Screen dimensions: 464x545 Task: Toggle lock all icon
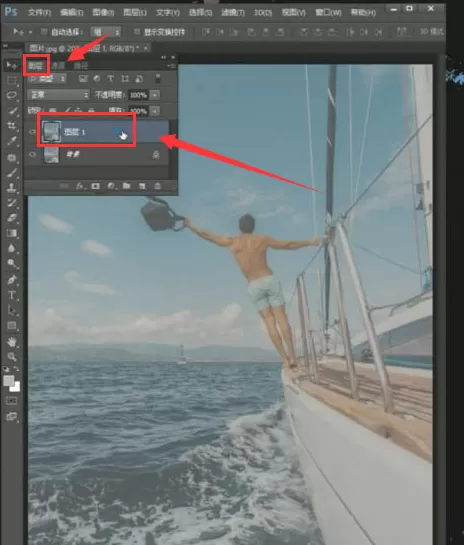point(91,111)
